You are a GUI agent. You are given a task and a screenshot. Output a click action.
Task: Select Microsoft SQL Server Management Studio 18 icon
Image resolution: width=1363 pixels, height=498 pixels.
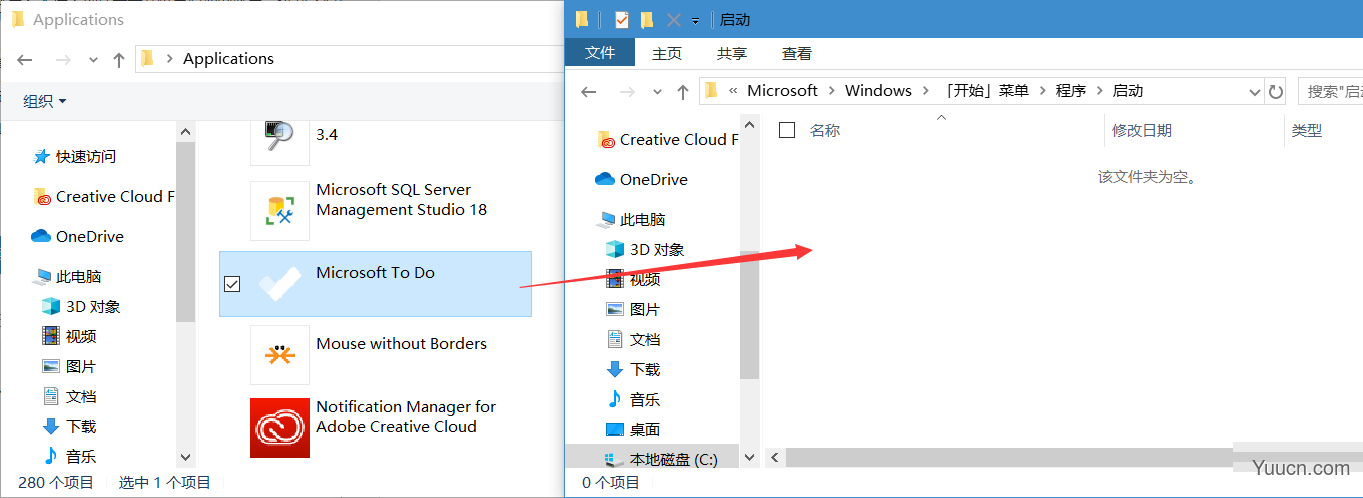[x=280, y=211]
